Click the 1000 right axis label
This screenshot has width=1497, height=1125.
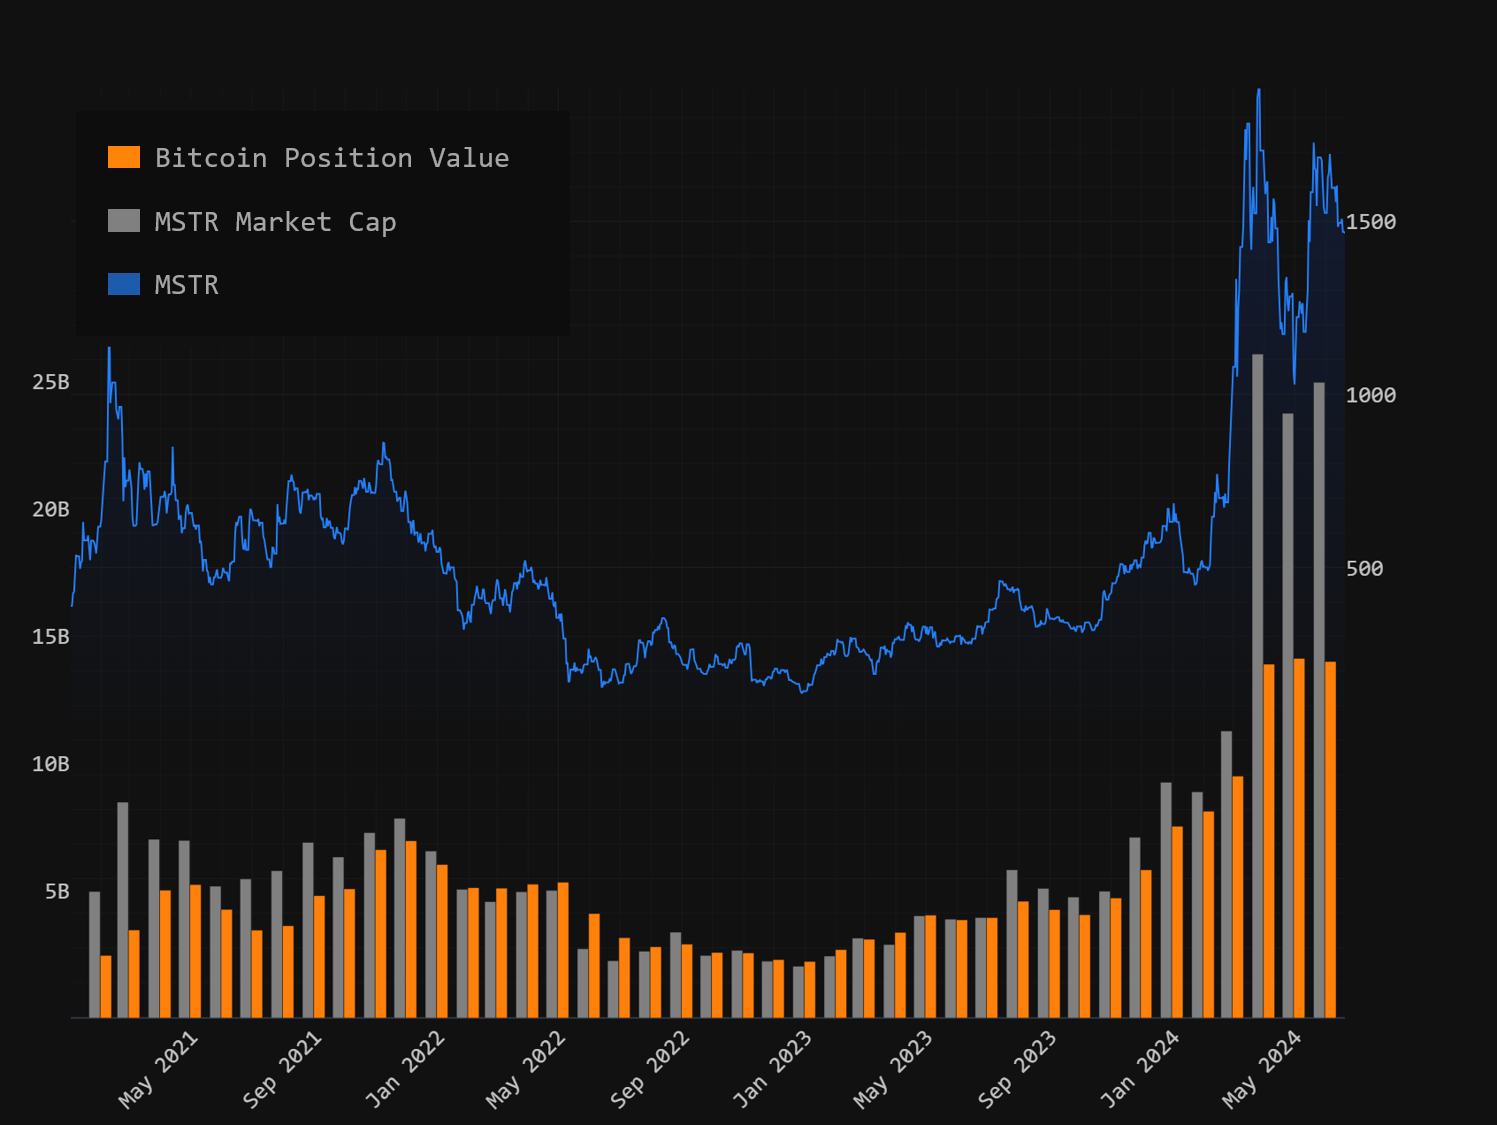tap(1371, 395)
